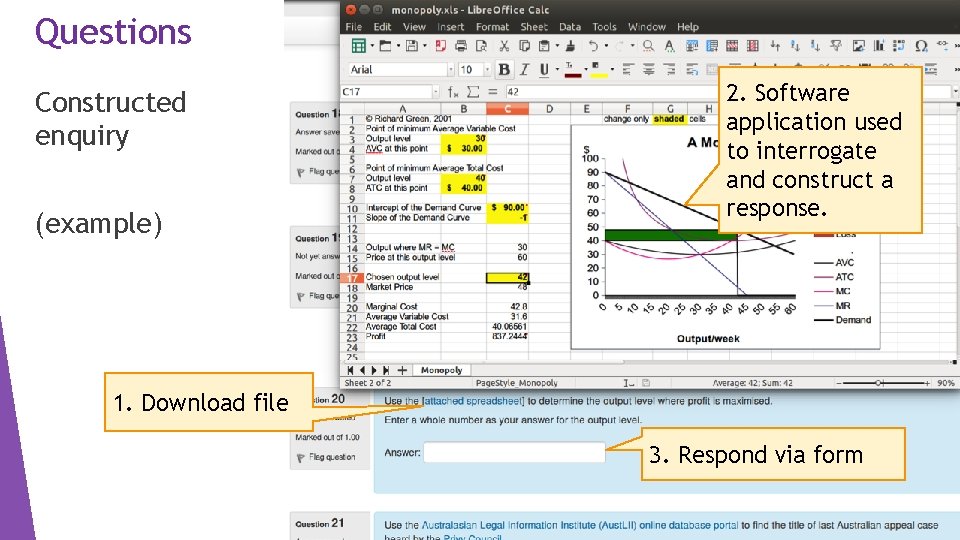Open the Tools menu

click(x=604, y=27)
